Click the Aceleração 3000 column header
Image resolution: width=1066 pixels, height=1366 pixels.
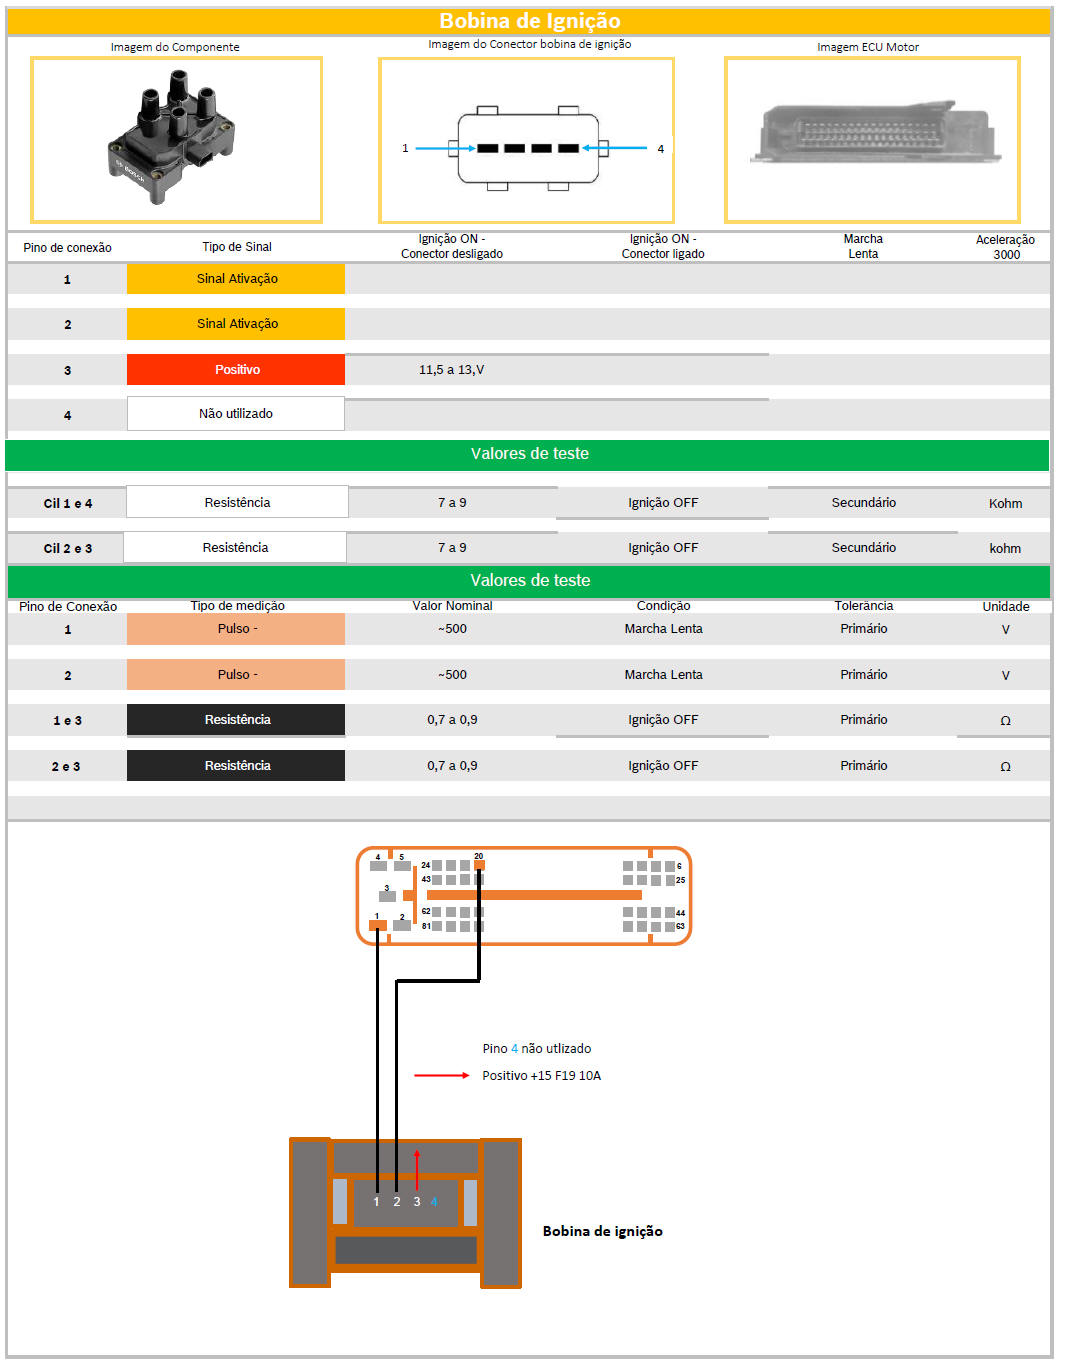coord(1005,247)
